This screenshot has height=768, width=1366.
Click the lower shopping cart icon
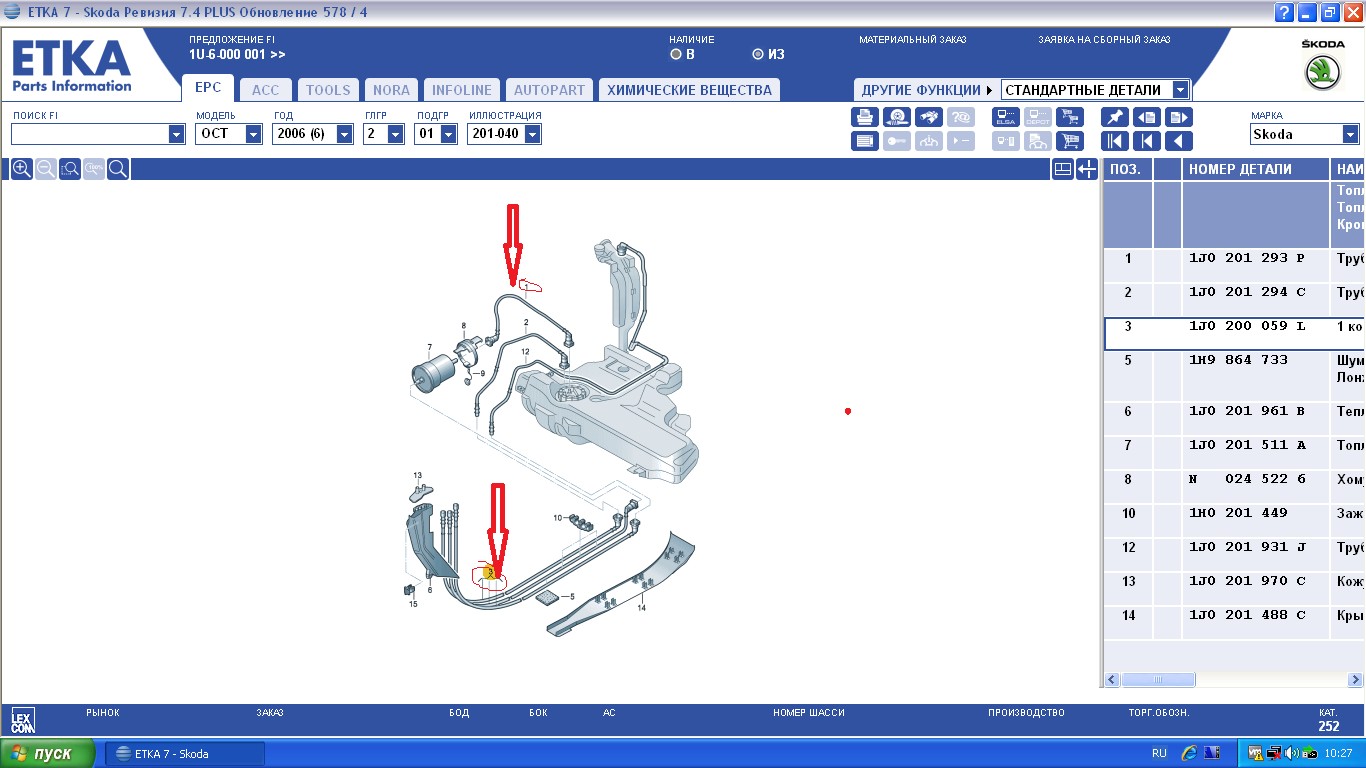click(1070, 141)
